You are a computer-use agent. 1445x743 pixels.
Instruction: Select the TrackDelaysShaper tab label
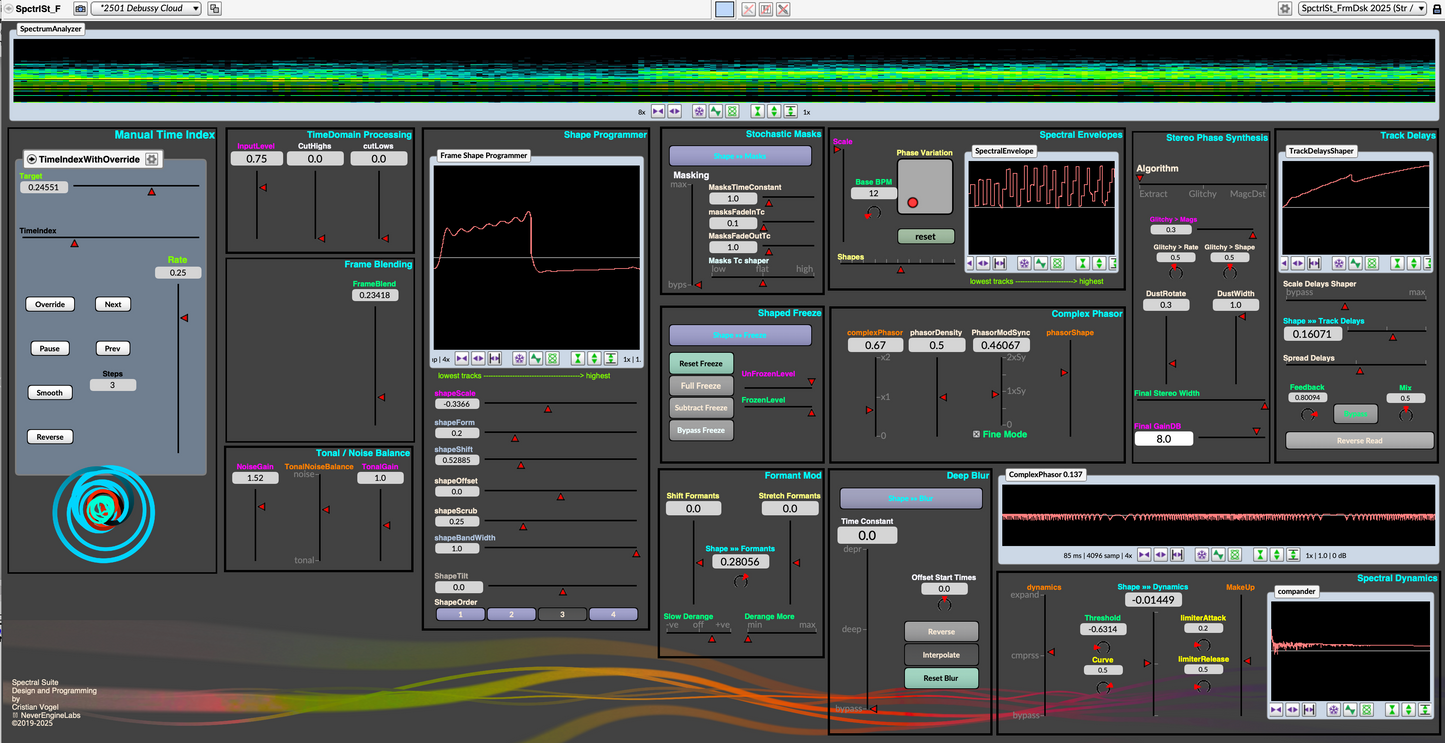coord(1321,151)
